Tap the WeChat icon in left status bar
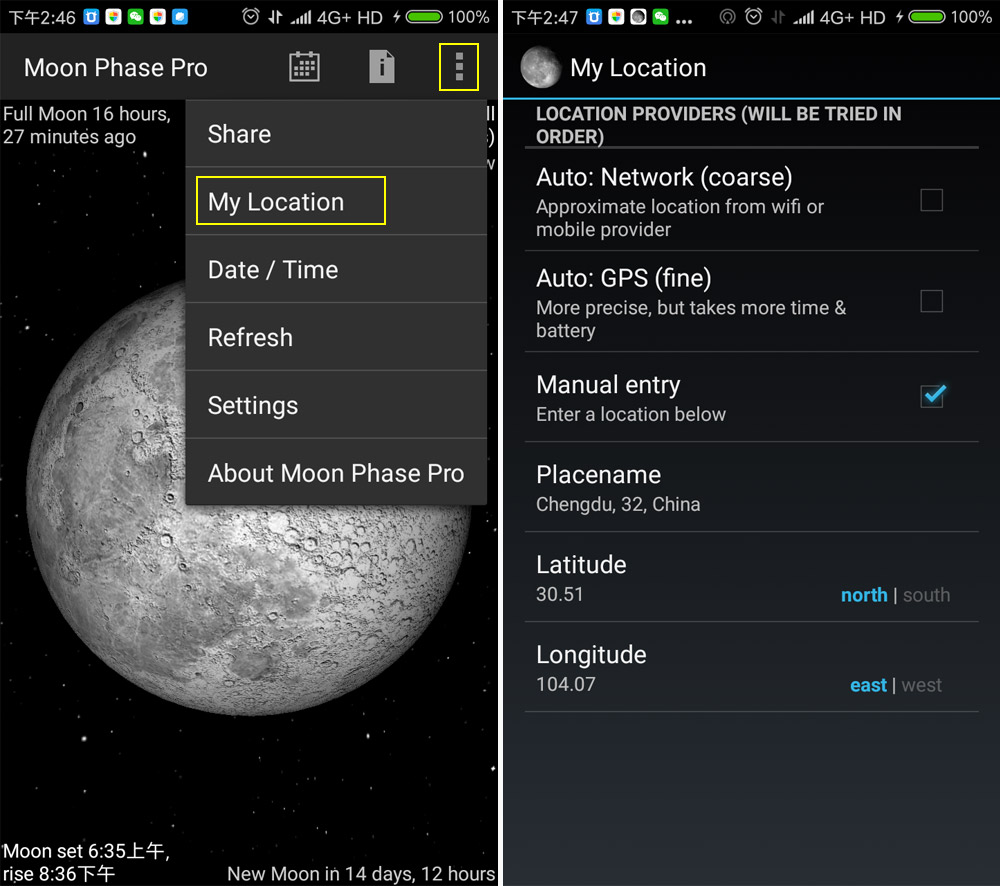The width and height of the screenshot is (1000, 886). click(x=135, y=17)
